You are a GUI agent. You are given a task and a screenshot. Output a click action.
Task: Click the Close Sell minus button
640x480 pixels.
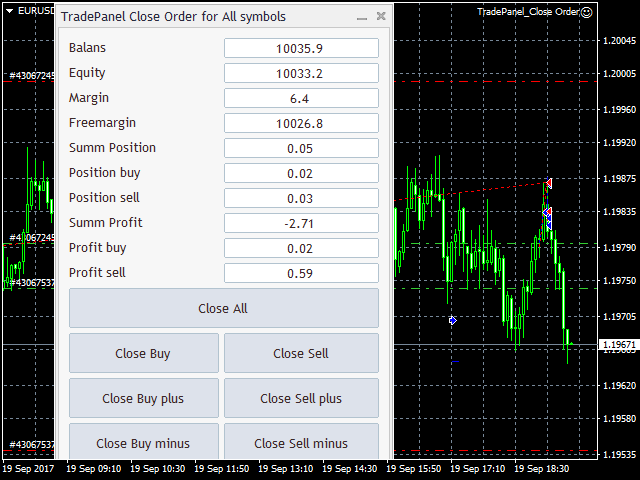pos(301,442)
